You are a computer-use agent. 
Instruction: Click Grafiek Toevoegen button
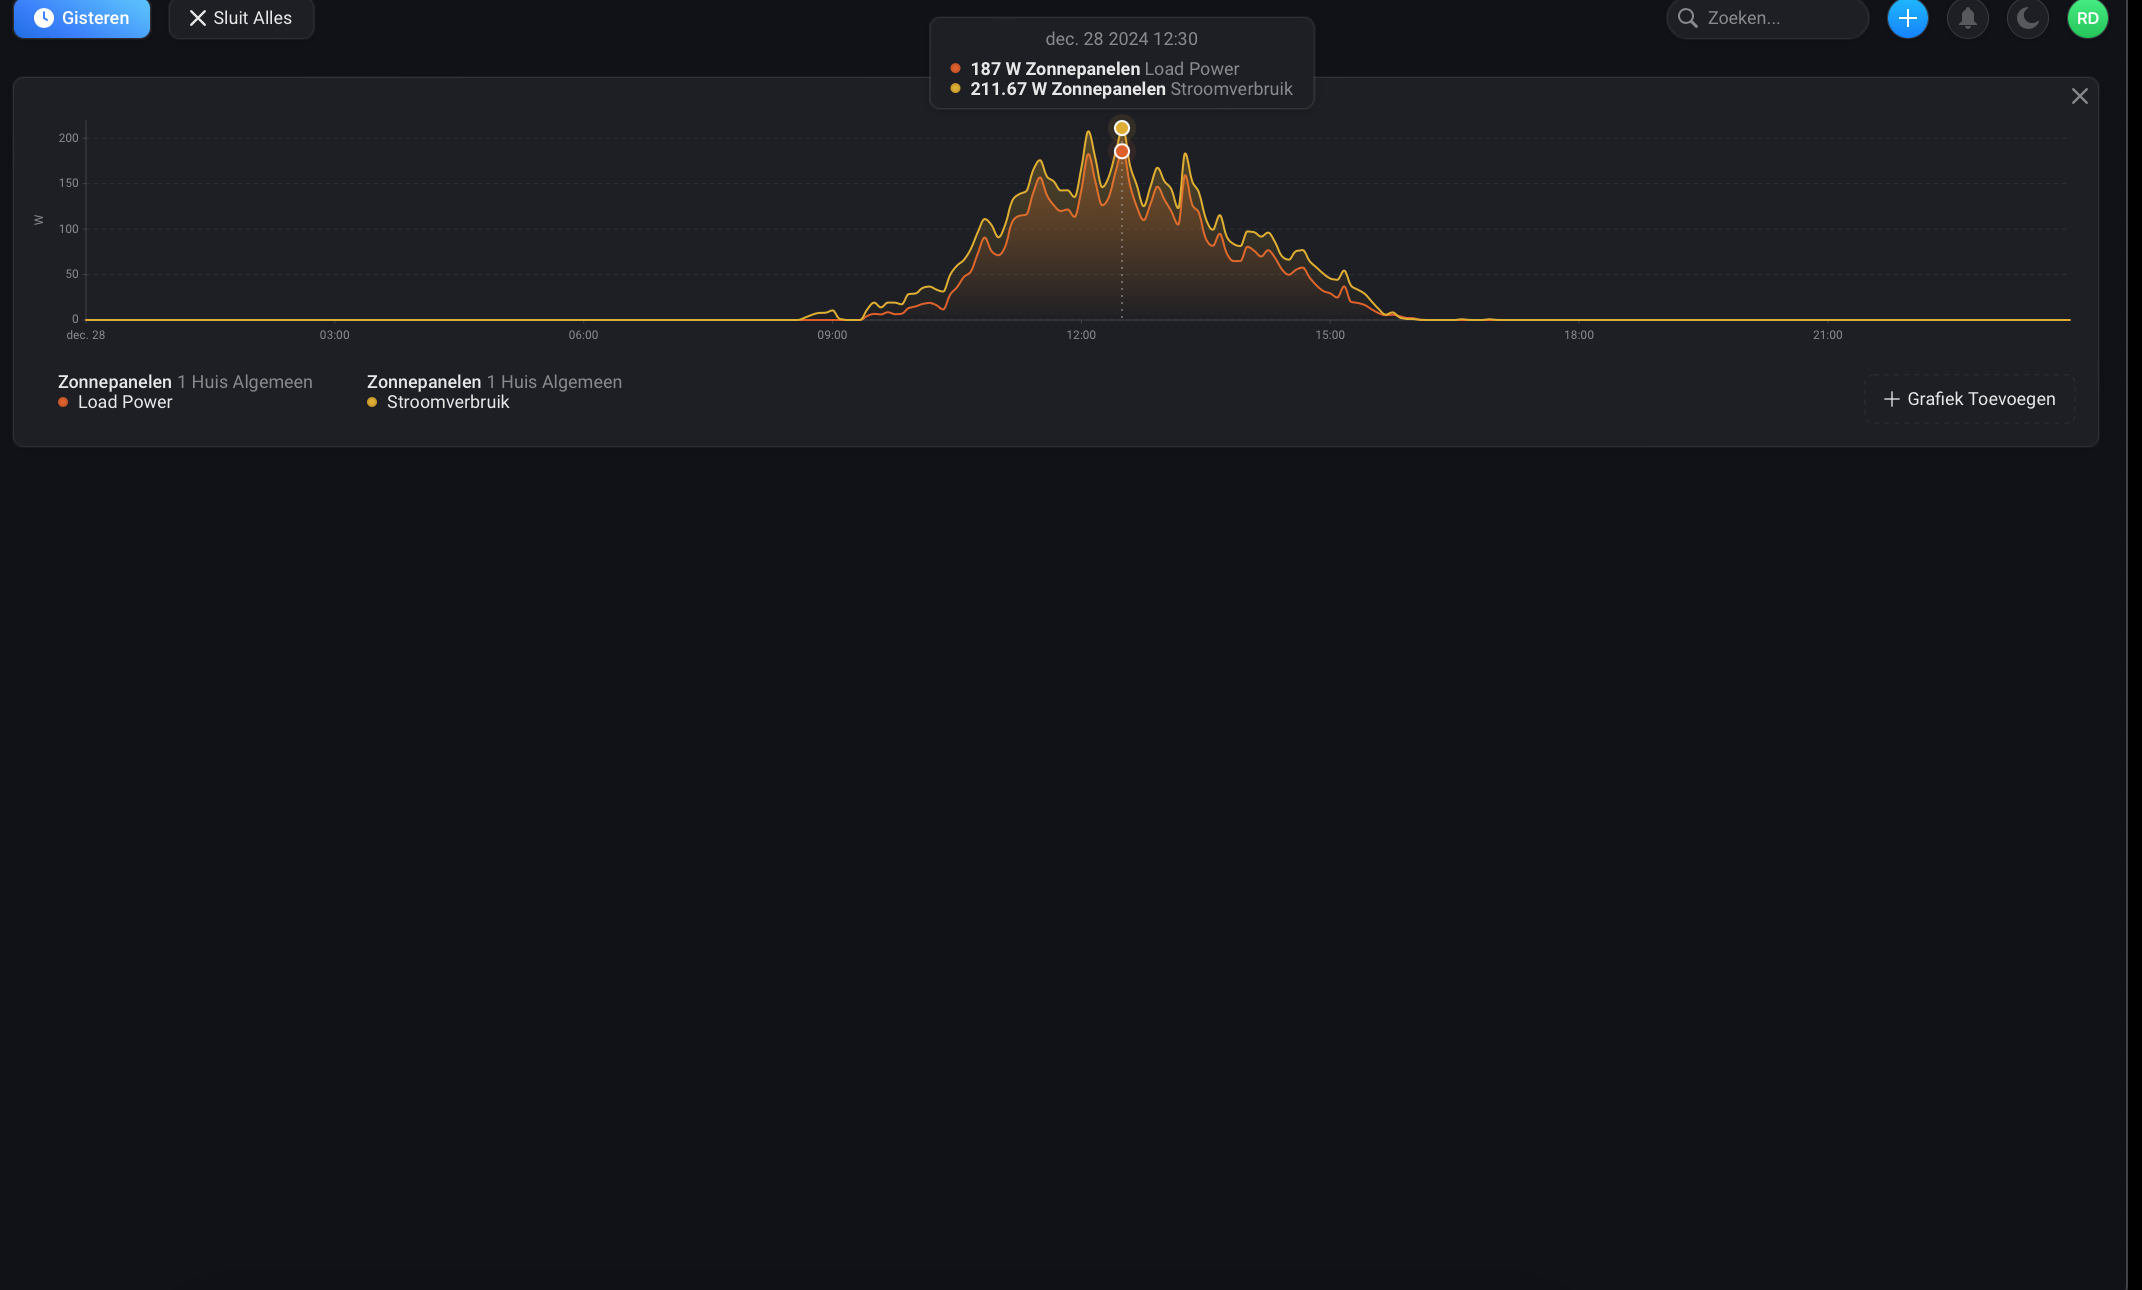[1969, 399]
